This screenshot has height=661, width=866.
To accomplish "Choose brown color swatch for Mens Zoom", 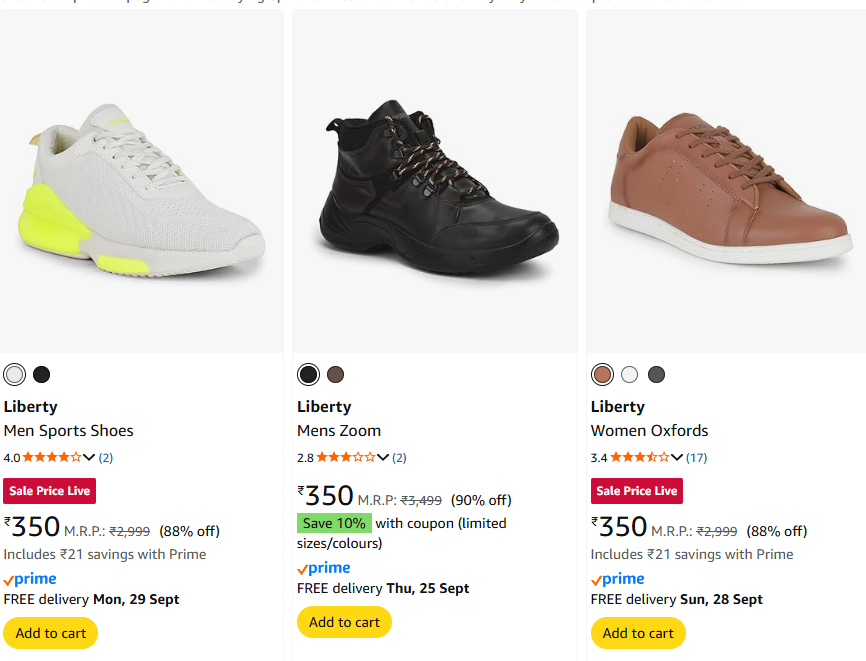I will 336,375.
